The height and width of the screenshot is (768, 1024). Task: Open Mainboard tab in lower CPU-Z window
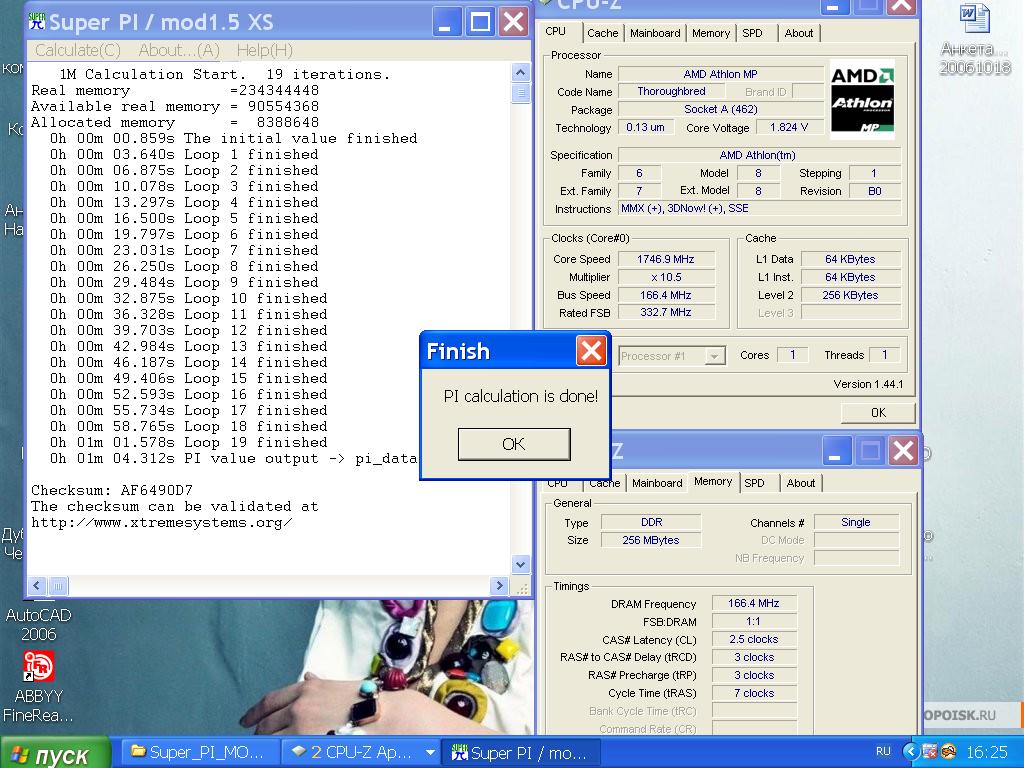point(657,483)
